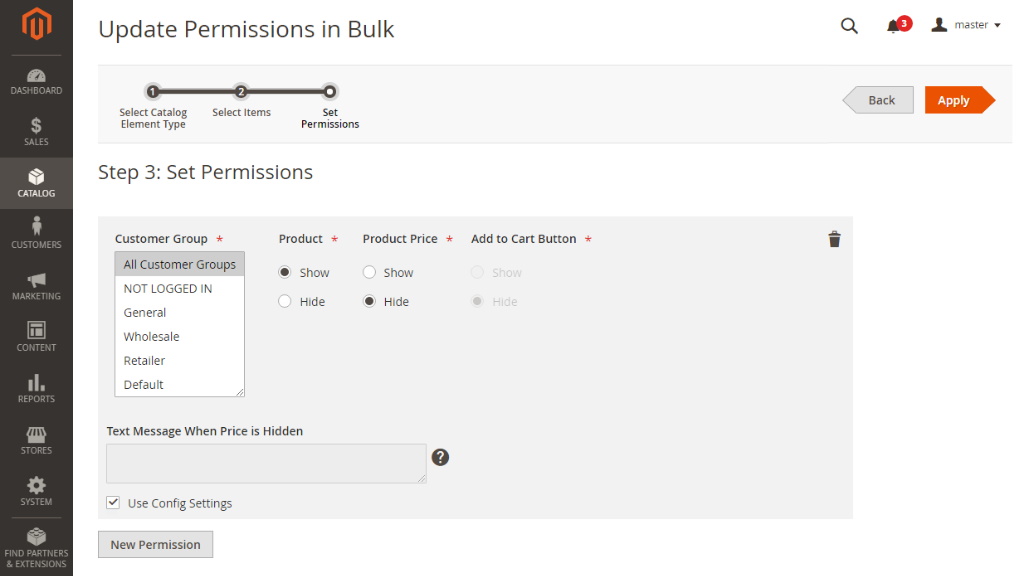Image resolution: width=1024 pixels, height=576 pixels.
Task: Uncheck Use Config Settings checkbox
Action: (113, 502)
